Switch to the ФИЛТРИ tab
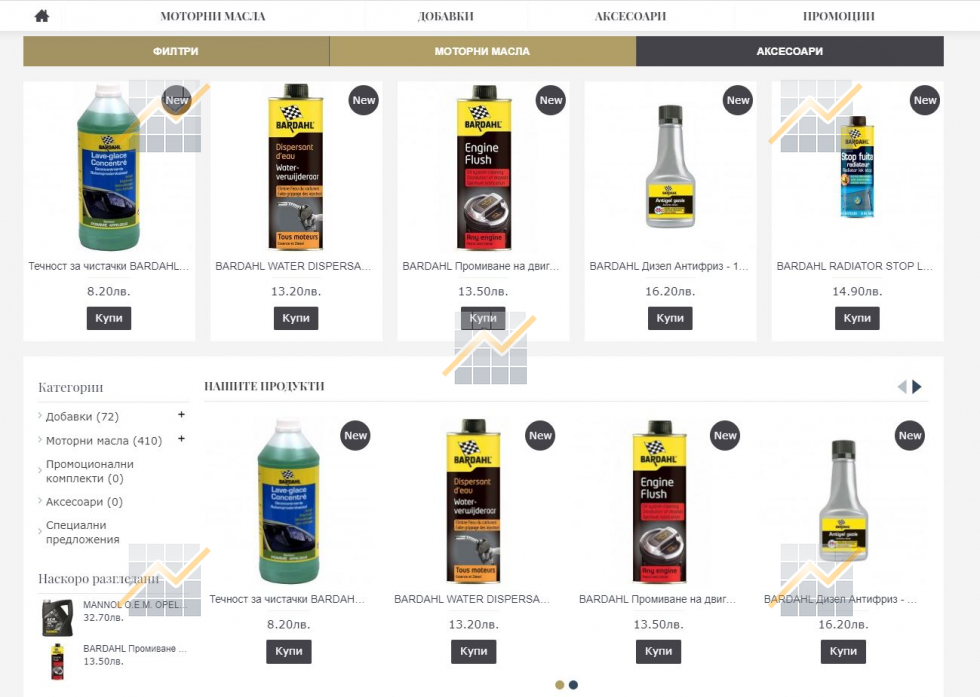Screen dimensions: 980x697 coord(176,51)
